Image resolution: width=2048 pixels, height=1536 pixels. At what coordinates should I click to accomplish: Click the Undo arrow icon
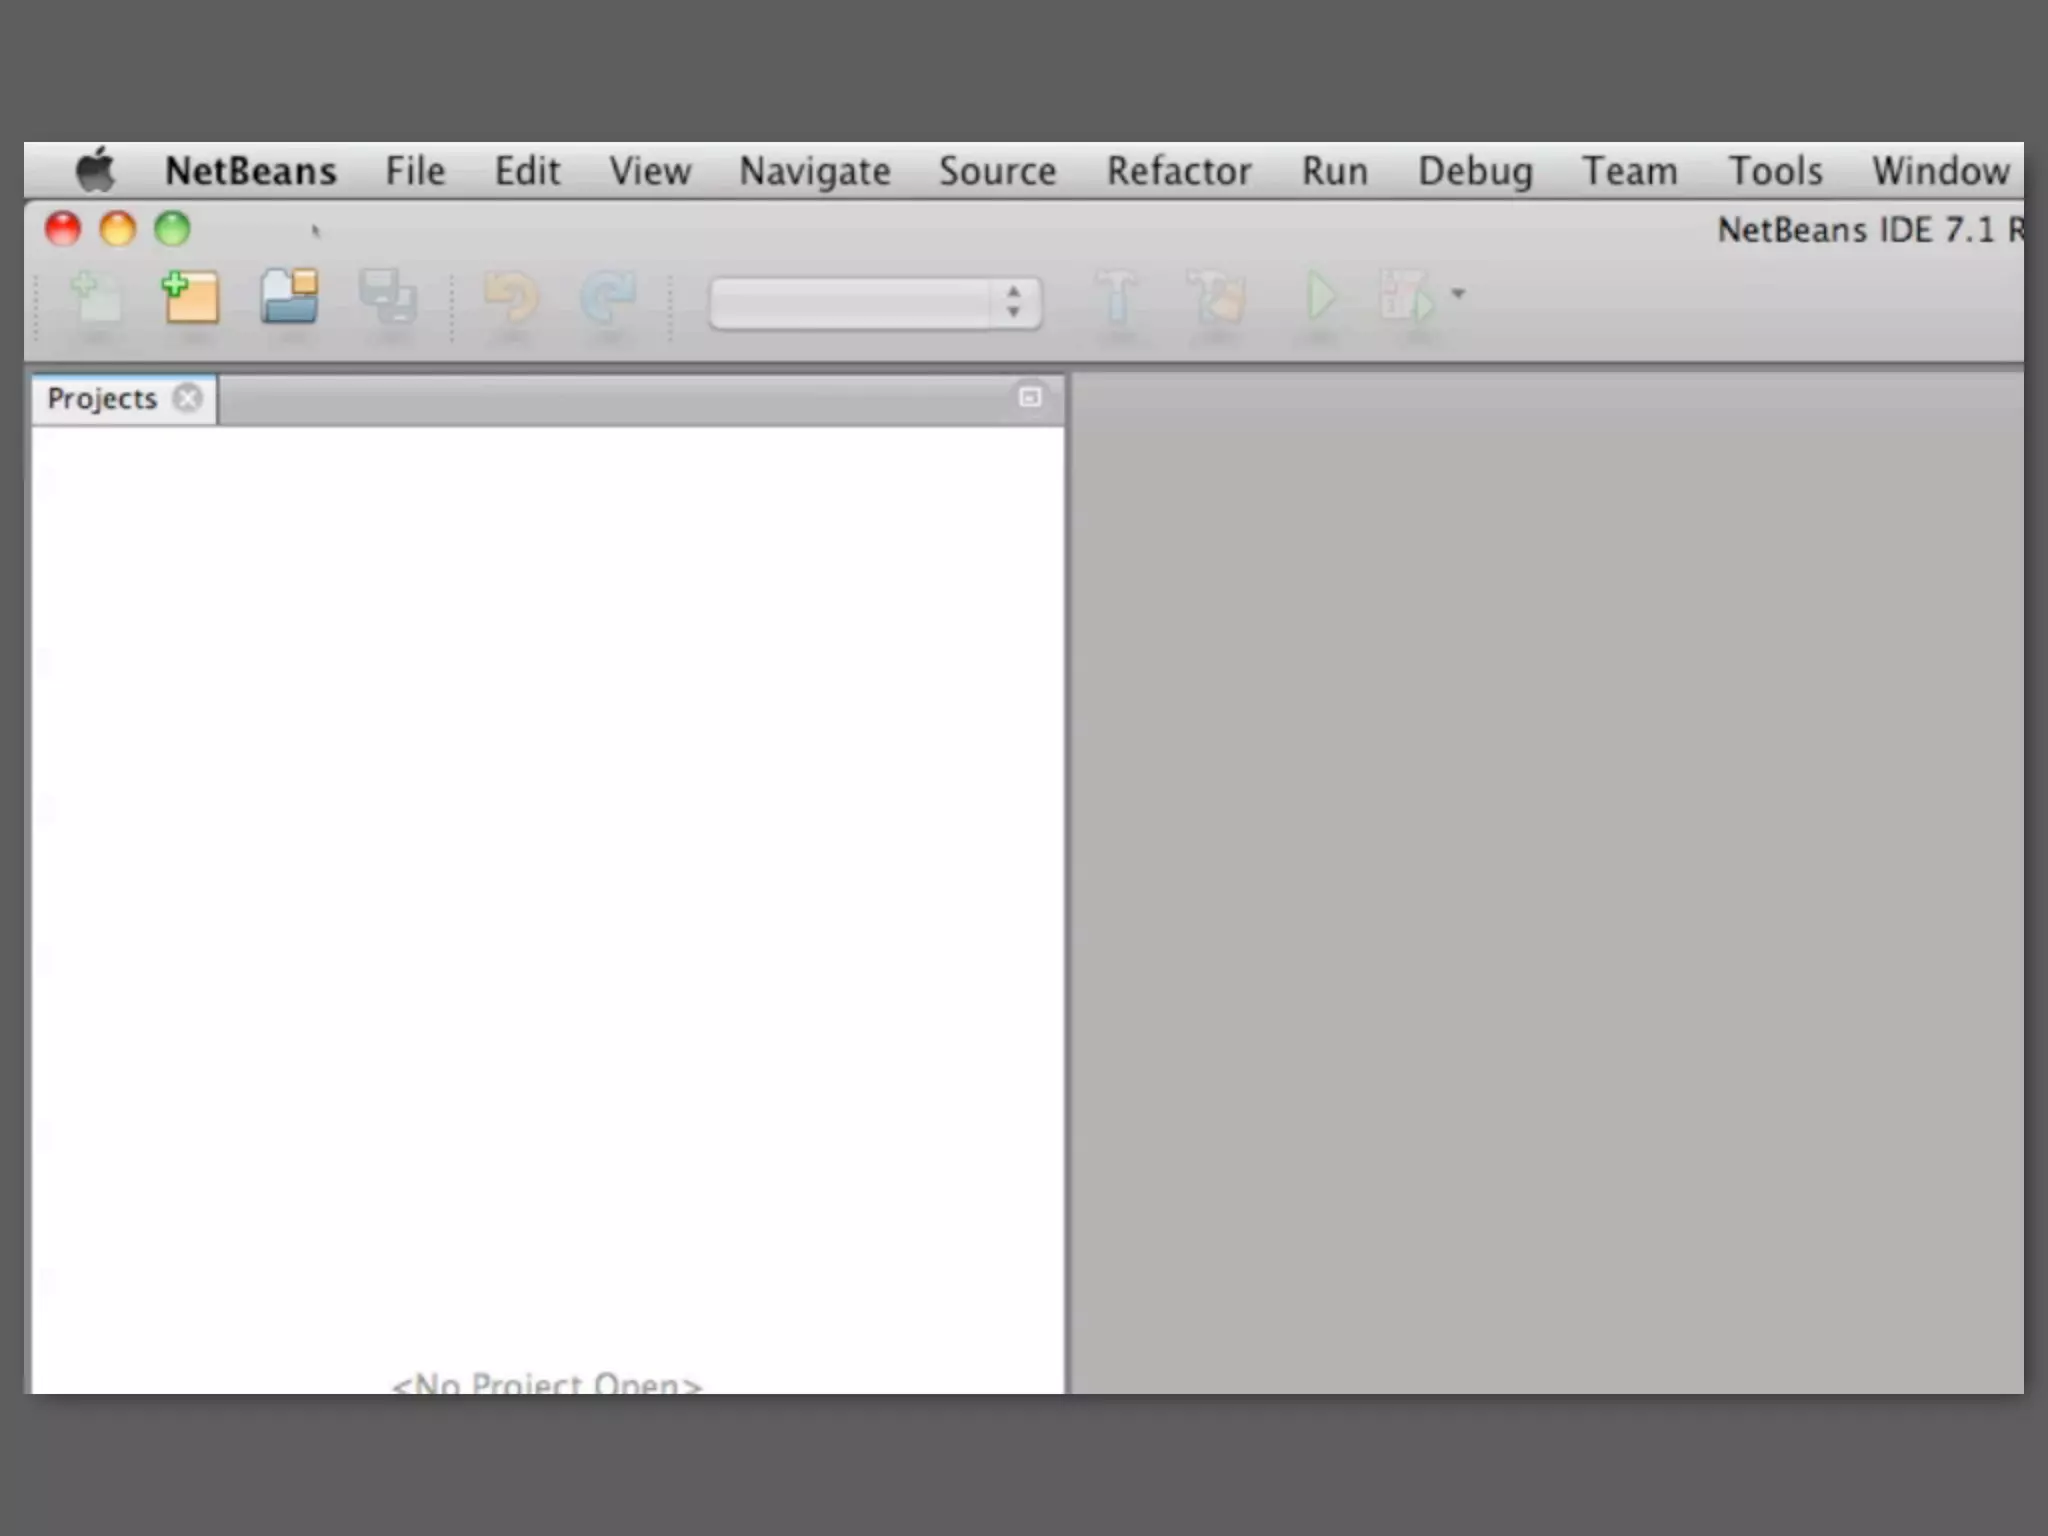[x=511, y=298]
